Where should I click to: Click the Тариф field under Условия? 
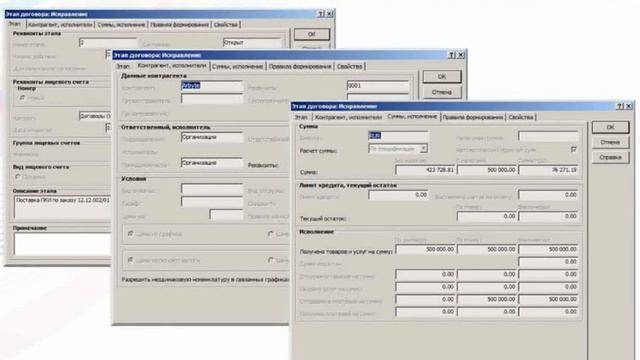212,202
